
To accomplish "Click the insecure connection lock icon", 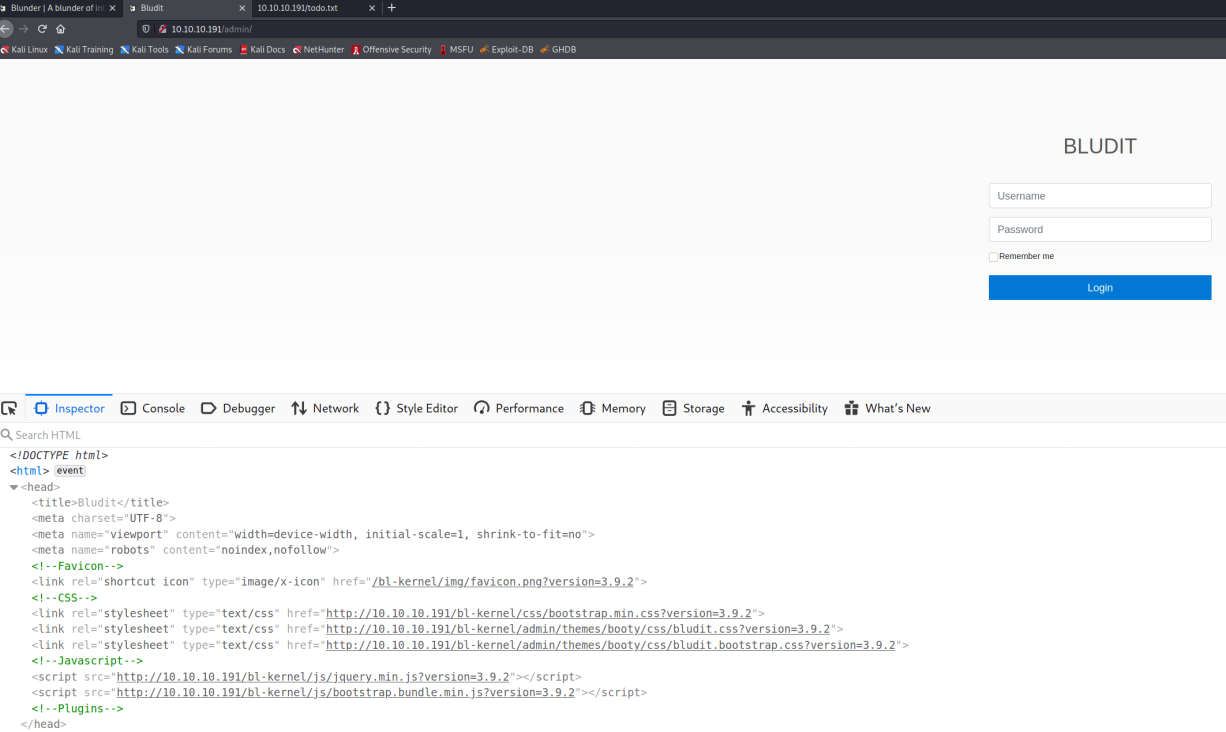I will [x=162, y=29].
